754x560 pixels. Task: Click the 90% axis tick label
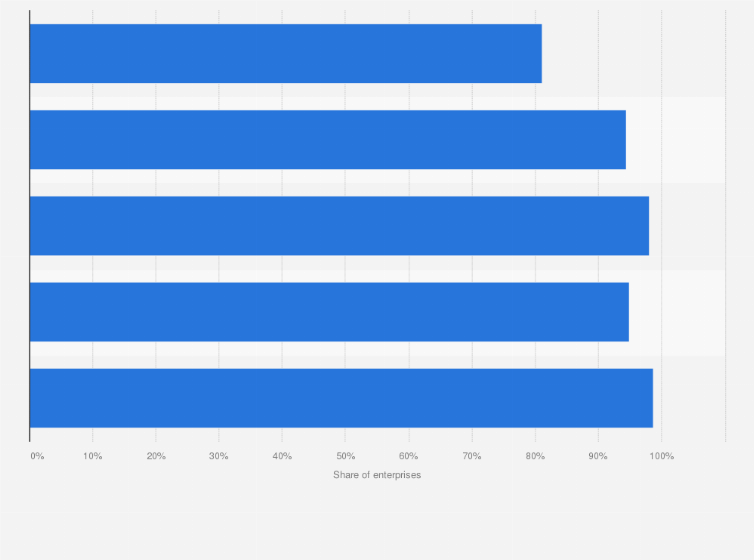click(x=598, y=457)
